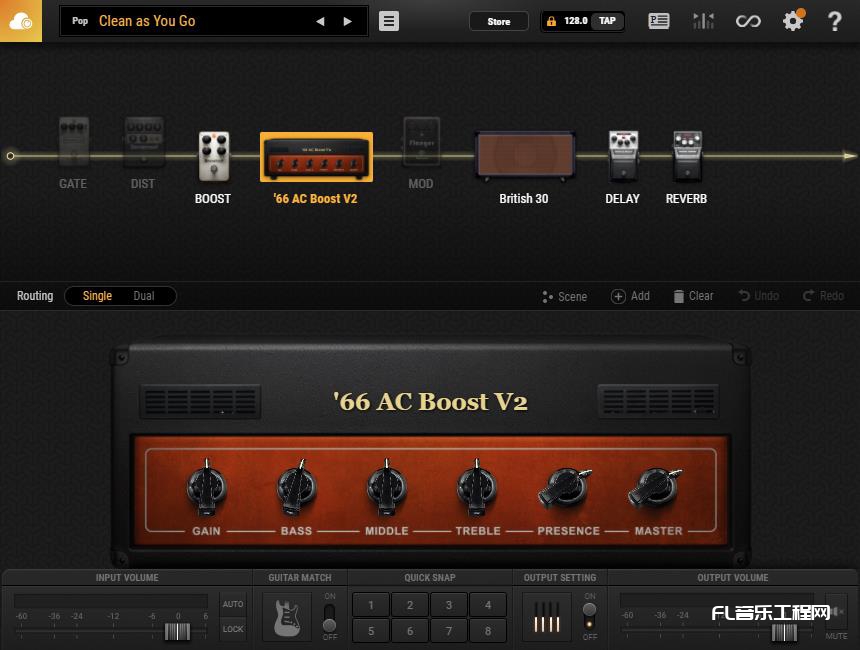
Task: Open the tuner panel icon
Action: coord(703,20)
